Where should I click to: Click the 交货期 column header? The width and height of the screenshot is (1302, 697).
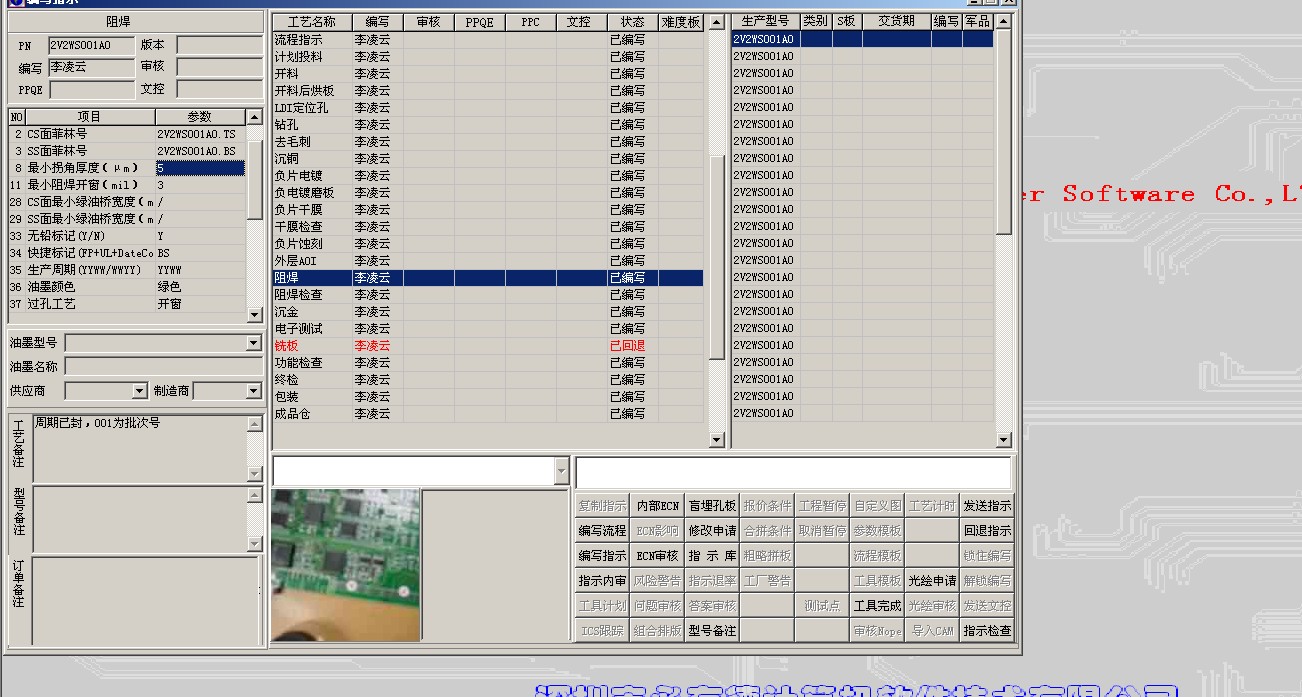(896, 21)
